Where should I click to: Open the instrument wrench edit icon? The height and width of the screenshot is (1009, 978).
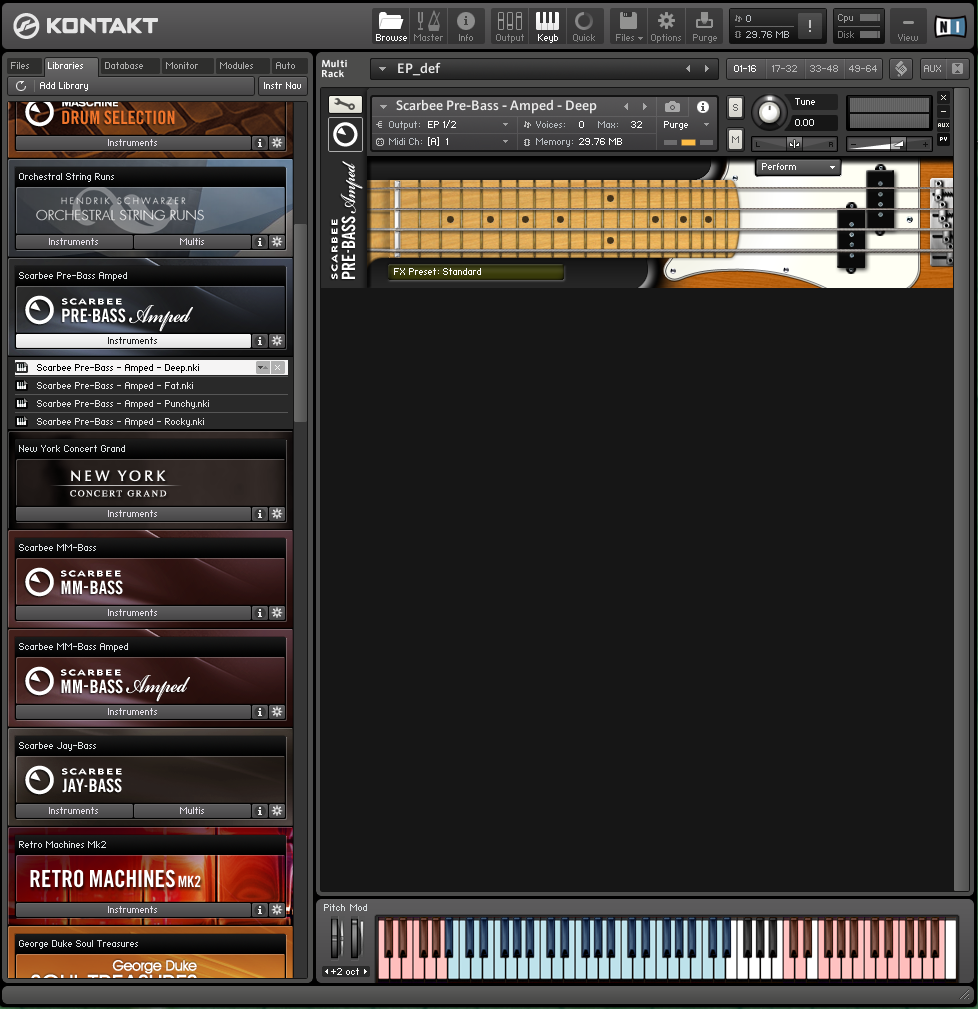346,104
